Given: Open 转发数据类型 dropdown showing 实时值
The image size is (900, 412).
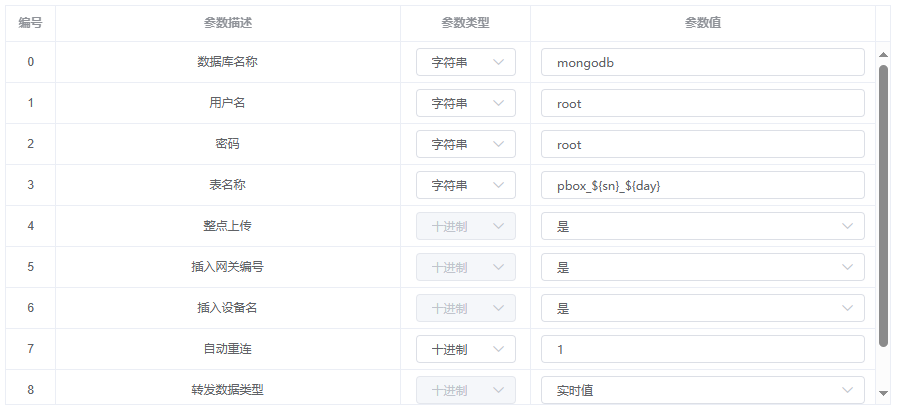Looking at the screenshot, I should pyautogui.click(x=703, y=390).
